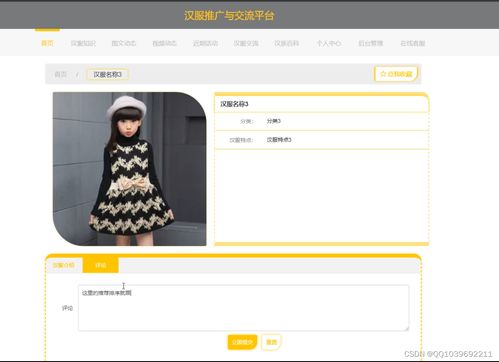
Task: Click the 汉服特点3 value text
Action: click(279, 140)
